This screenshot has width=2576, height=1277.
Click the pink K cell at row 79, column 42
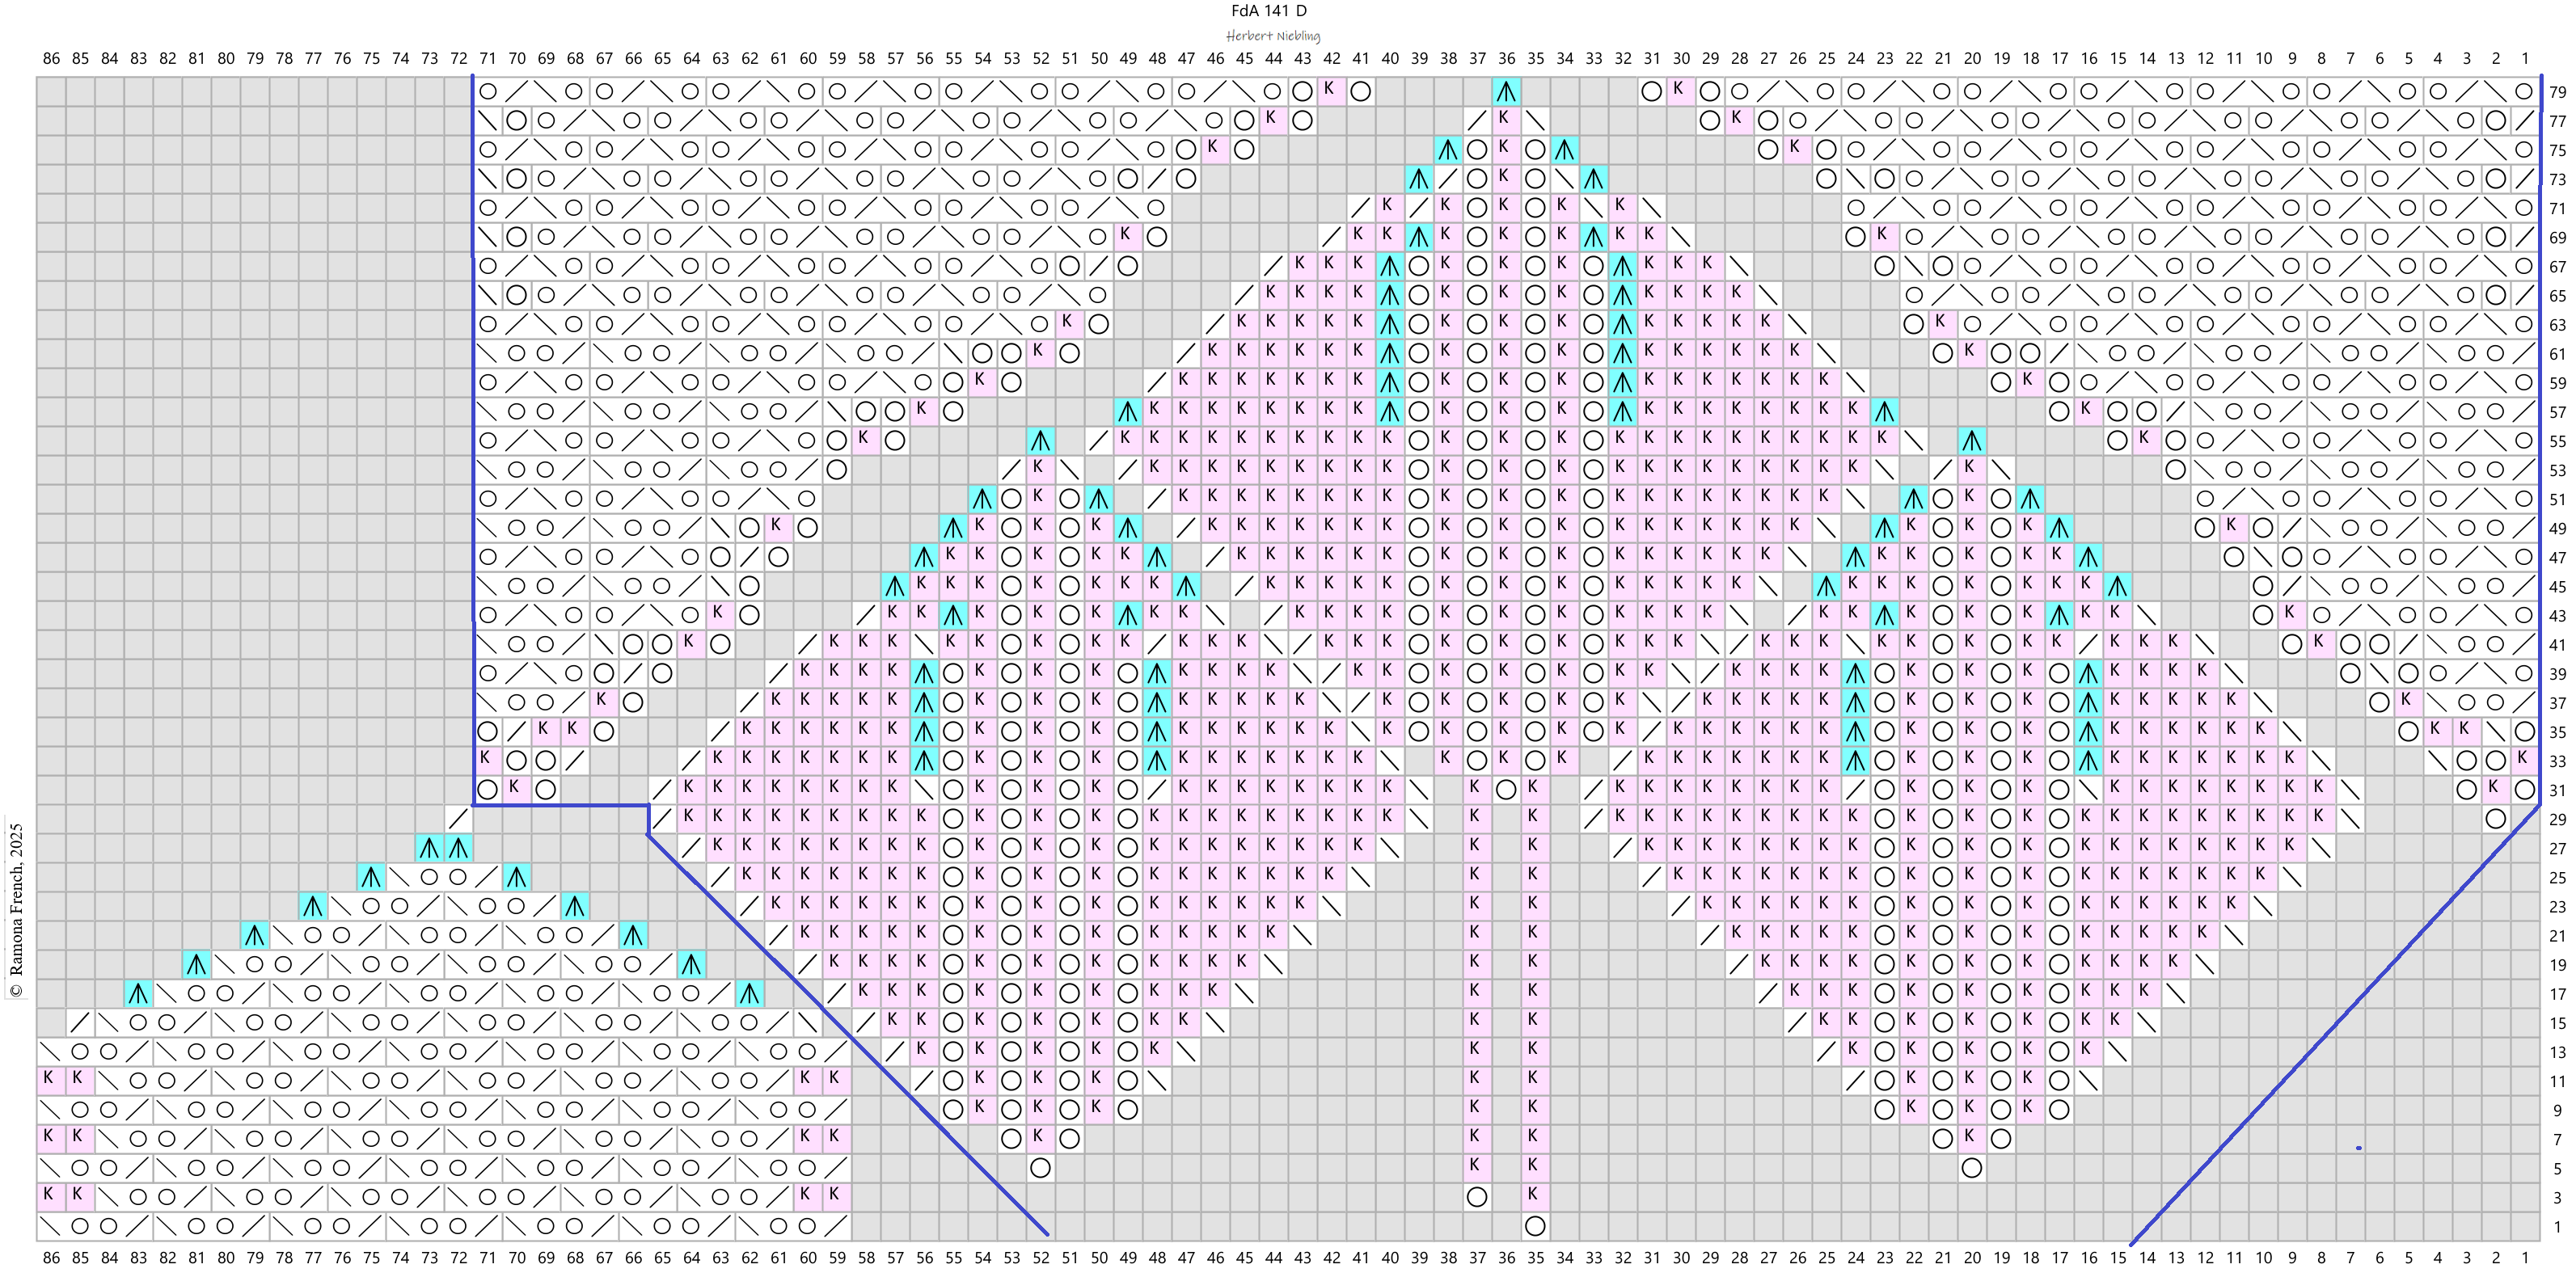point(1331,91)
